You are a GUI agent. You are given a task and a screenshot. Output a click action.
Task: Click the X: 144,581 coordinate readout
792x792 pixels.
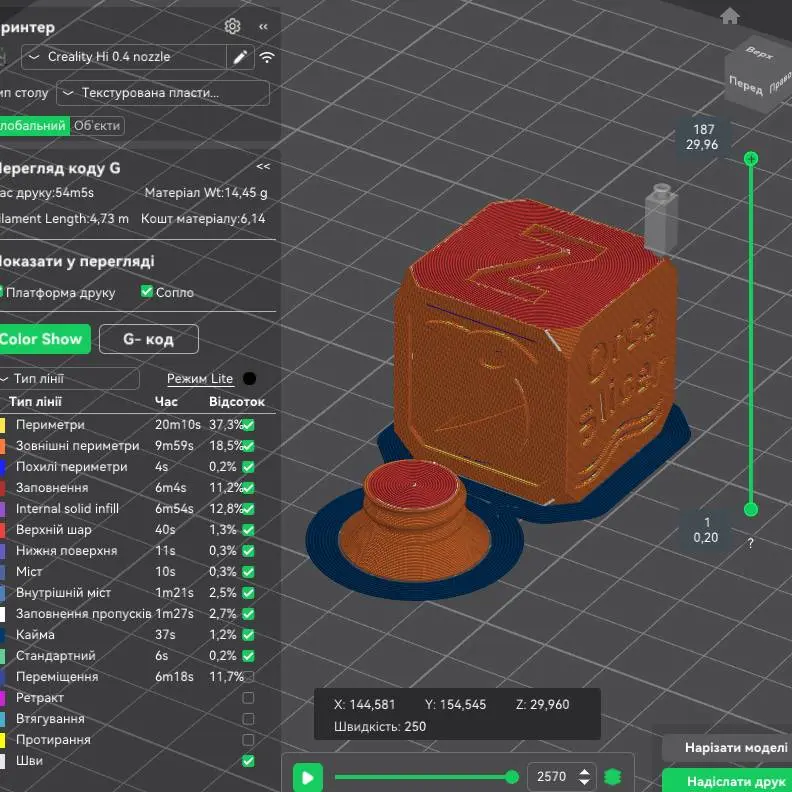[364, 704]
